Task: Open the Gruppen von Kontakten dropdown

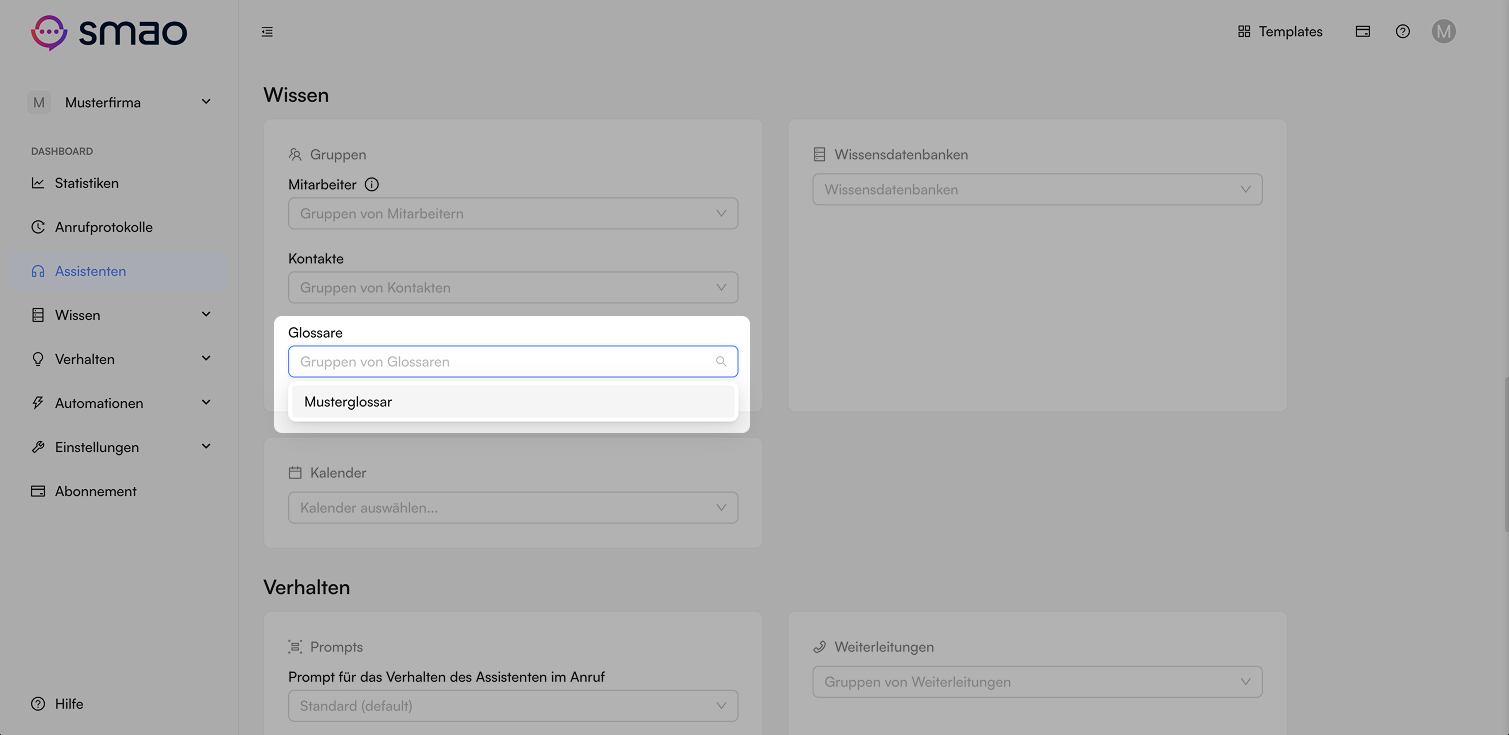Action: (513, 287)
